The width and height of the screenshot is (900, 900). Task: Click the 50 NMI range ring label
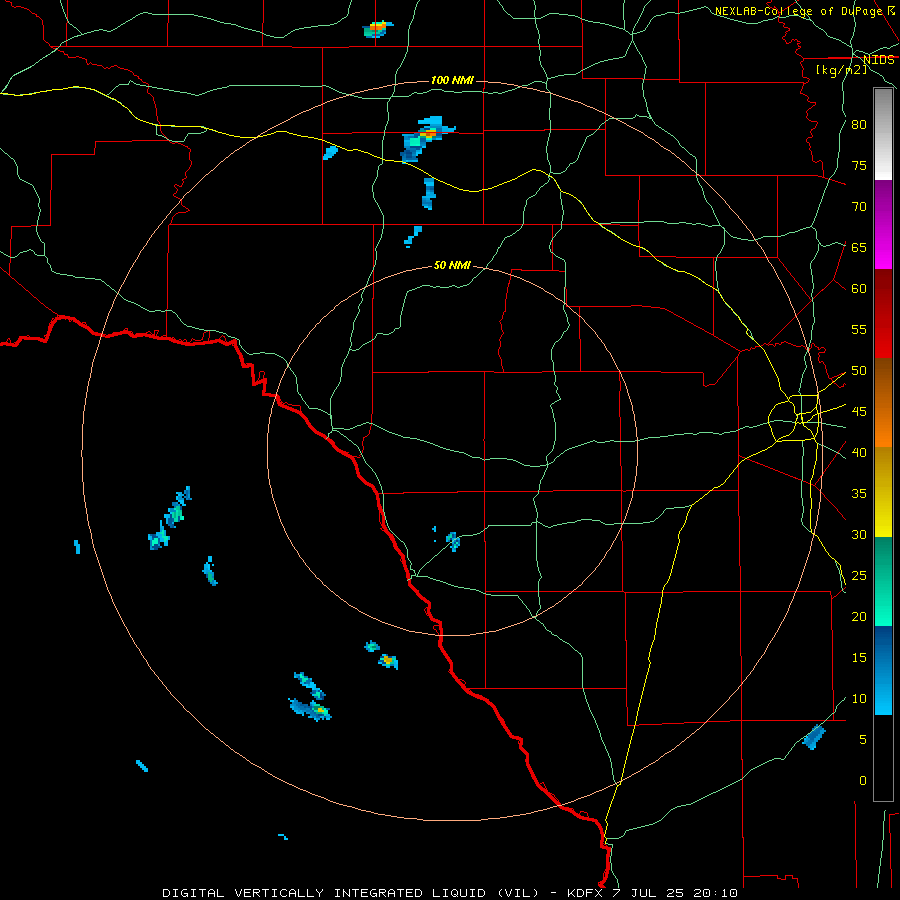[x=452, y=265]
